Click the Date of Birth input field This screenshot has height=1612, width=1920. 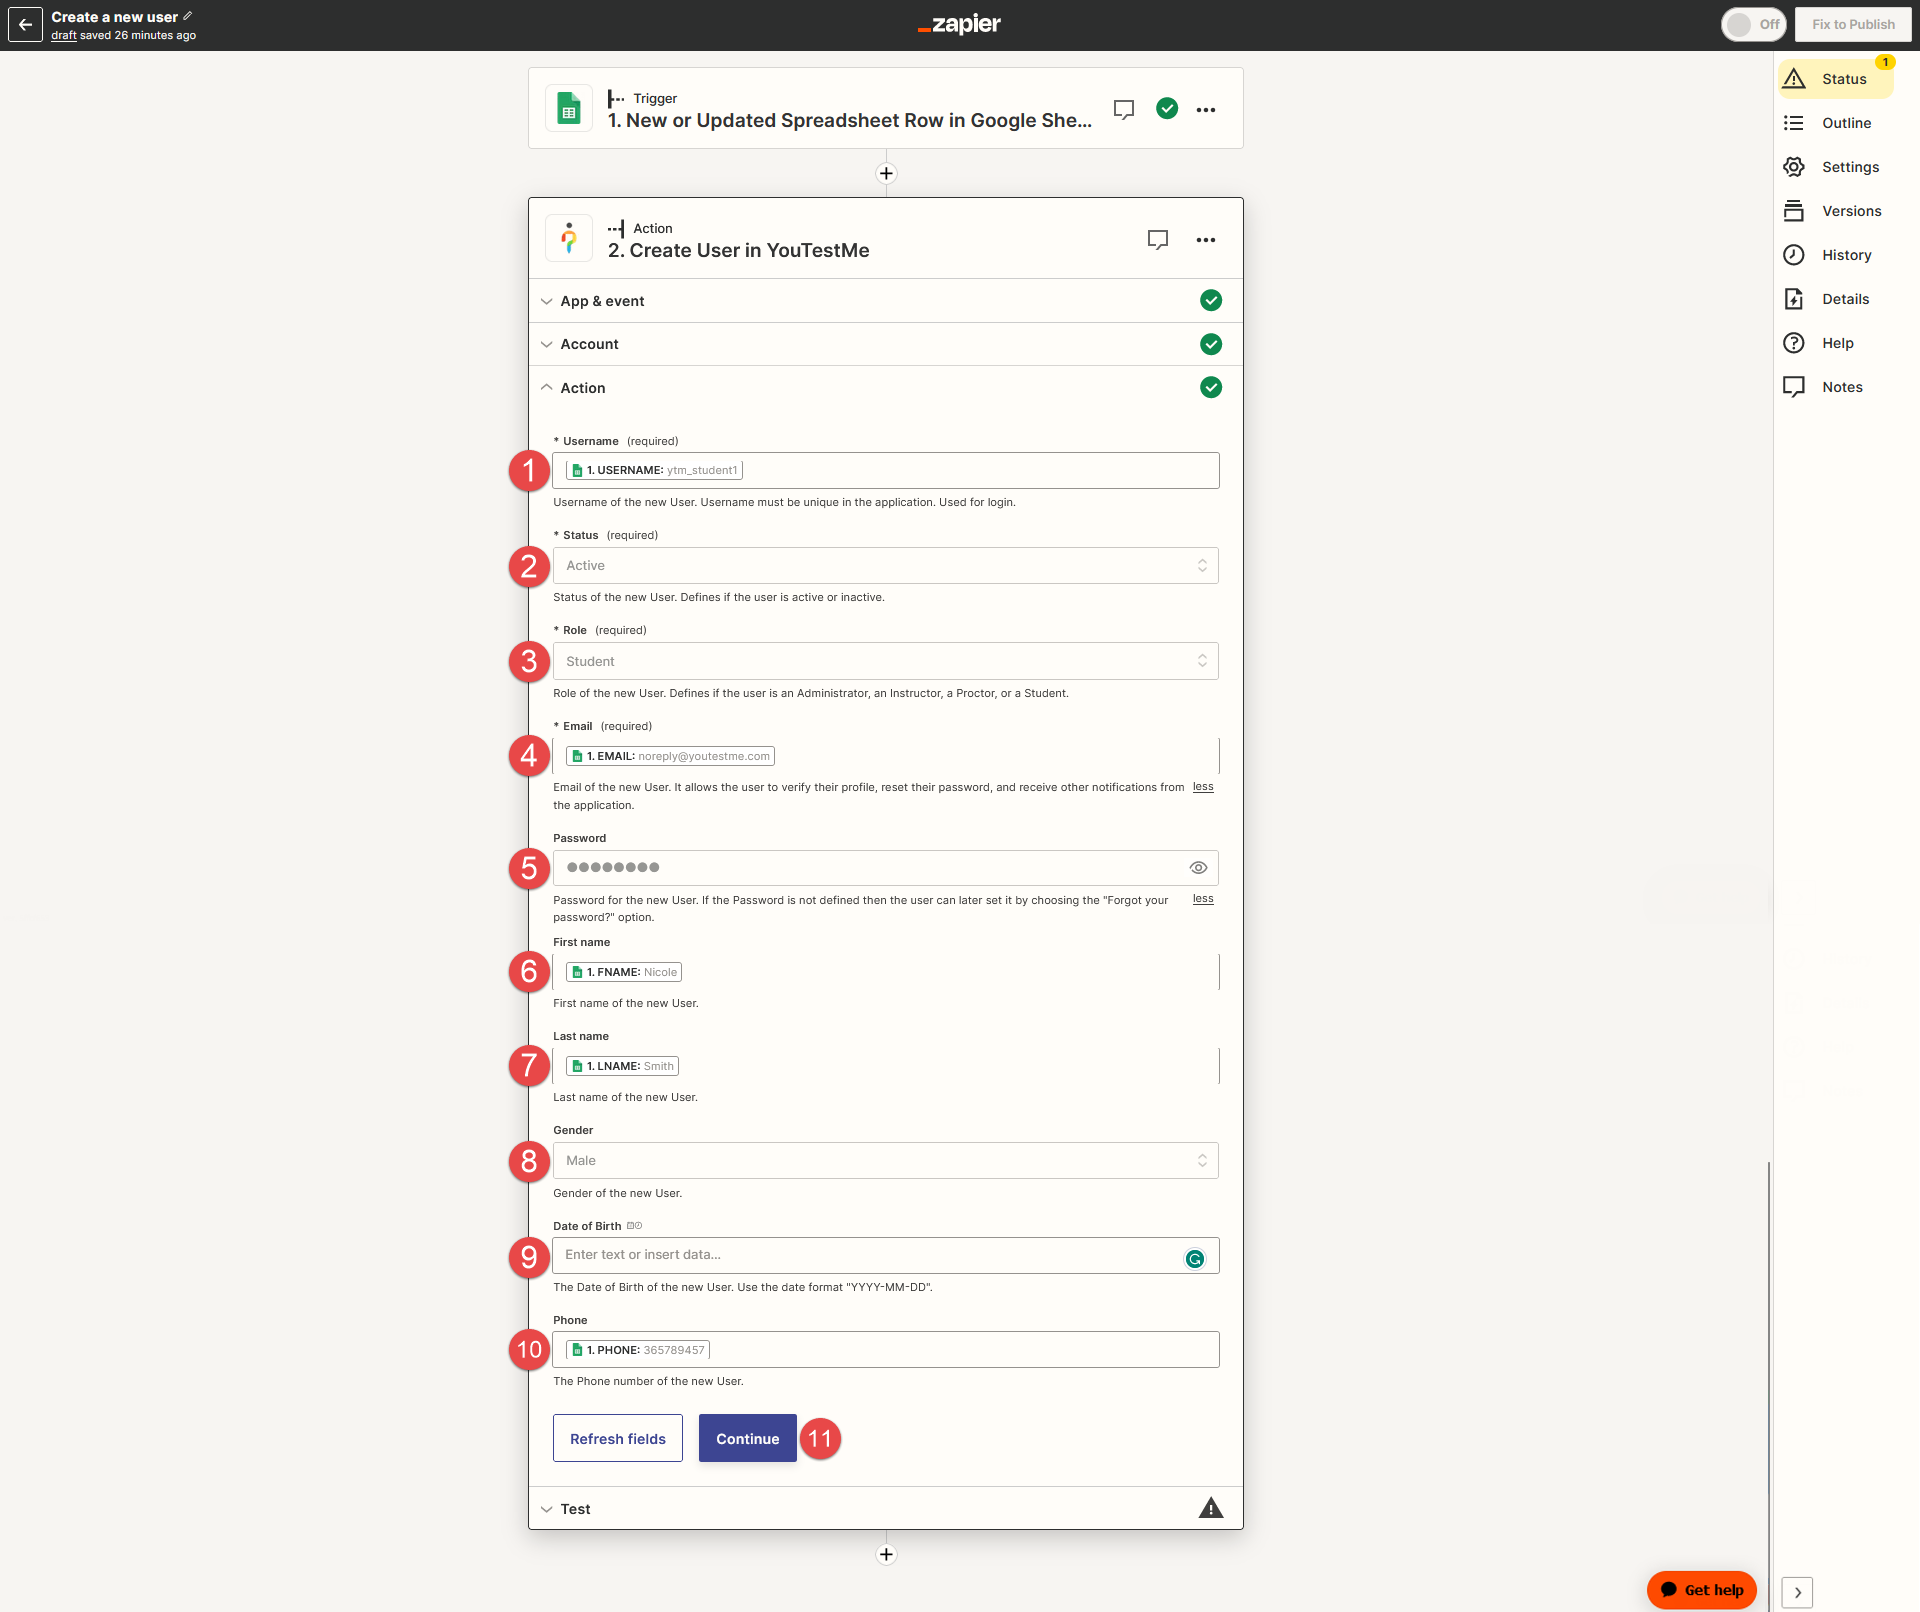885,1255
